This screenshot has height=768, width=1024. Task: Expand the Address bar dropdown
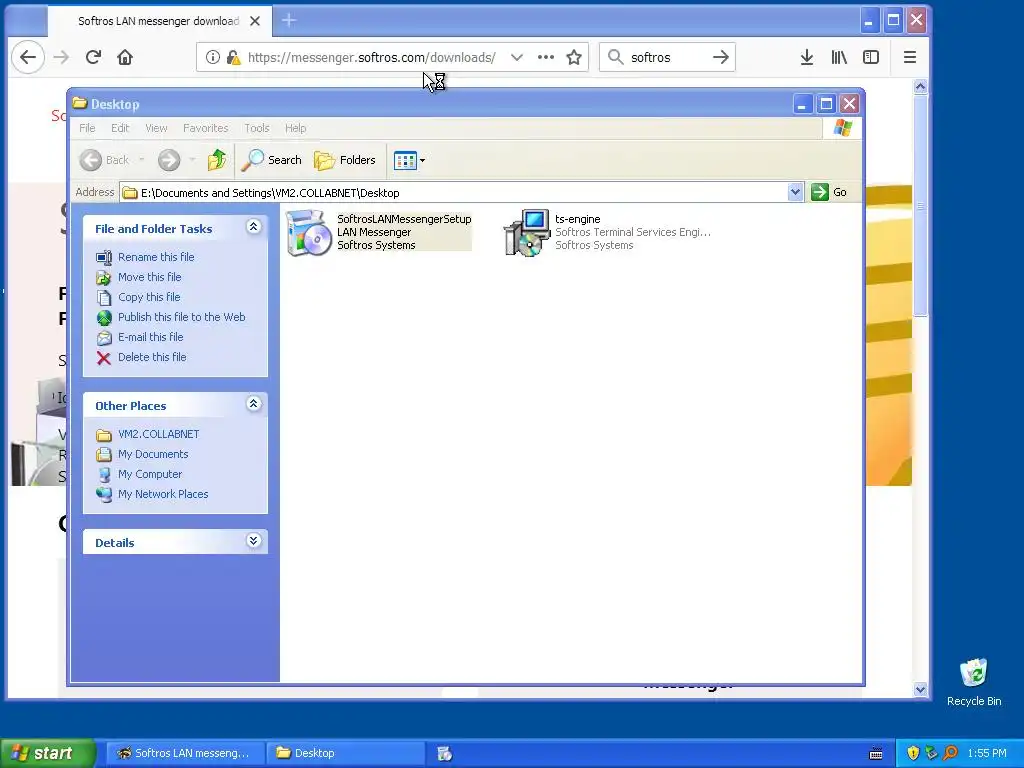[795, 192]
